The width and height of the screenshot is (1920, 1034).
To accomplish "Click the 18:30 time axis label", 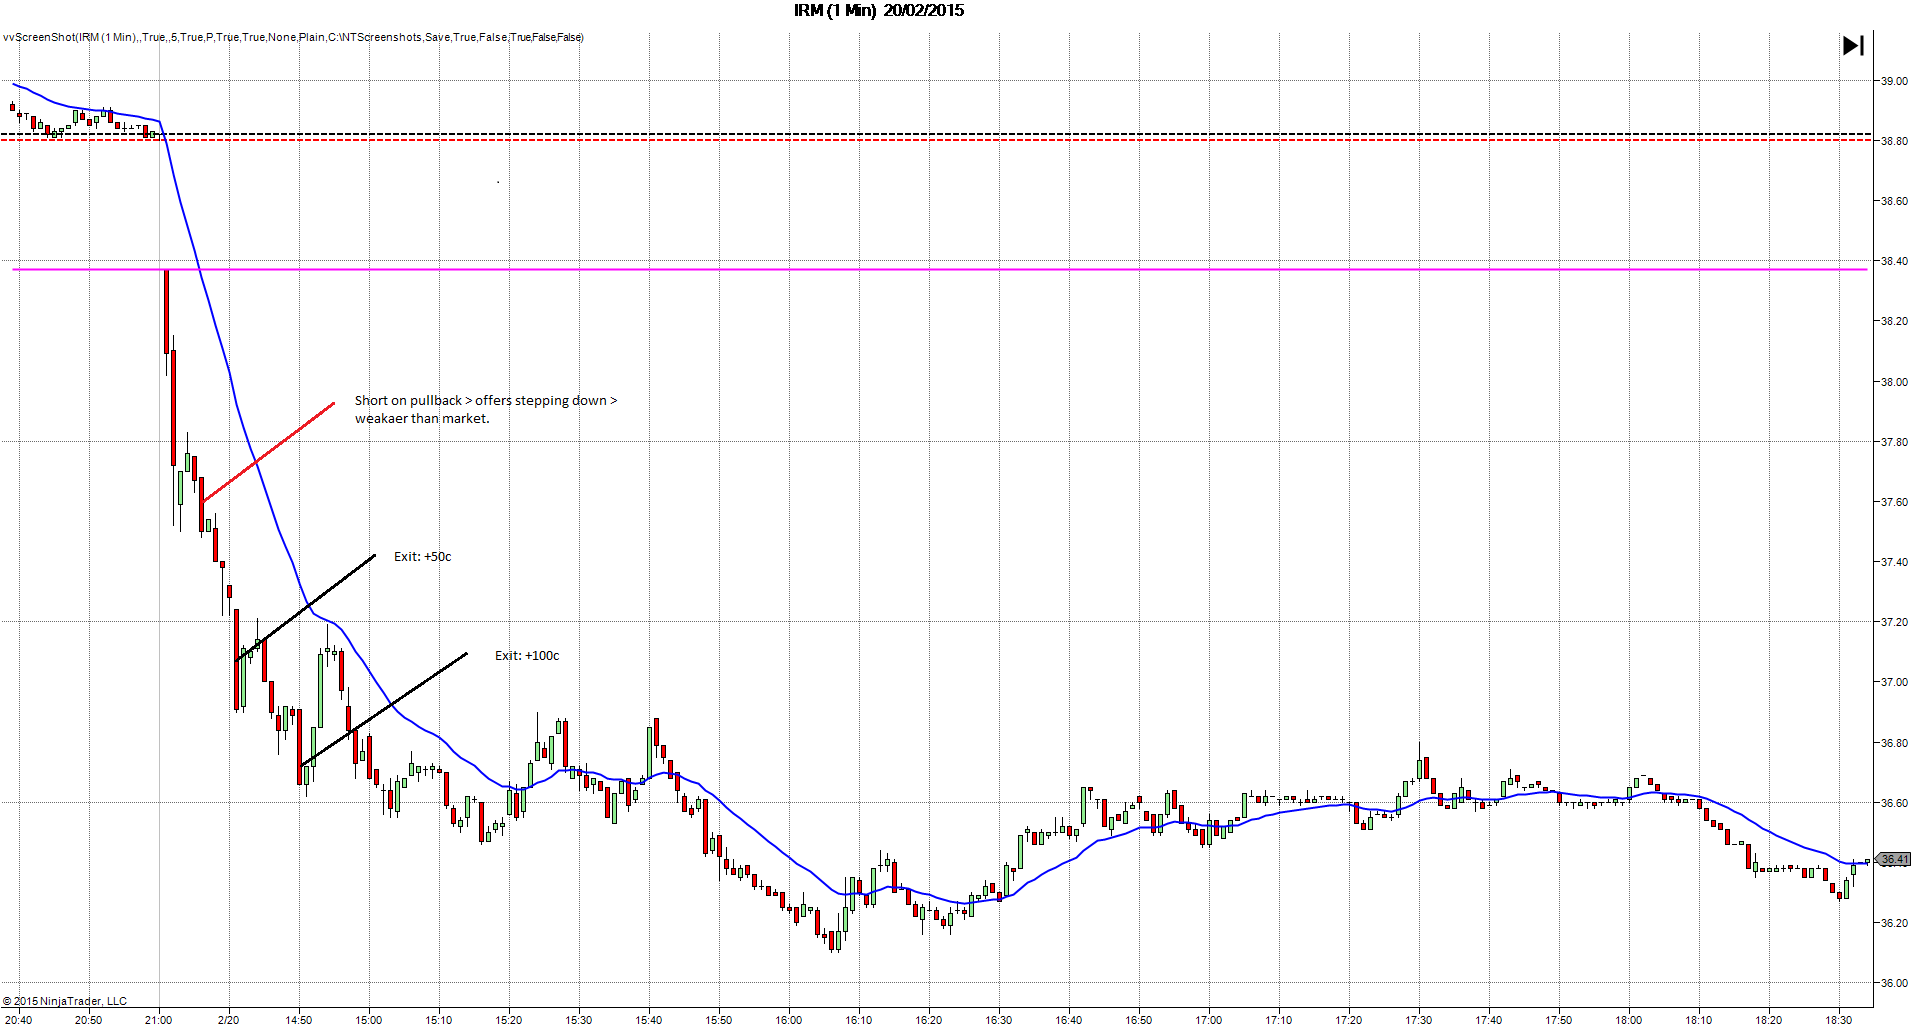I will pos(1838,1020).
